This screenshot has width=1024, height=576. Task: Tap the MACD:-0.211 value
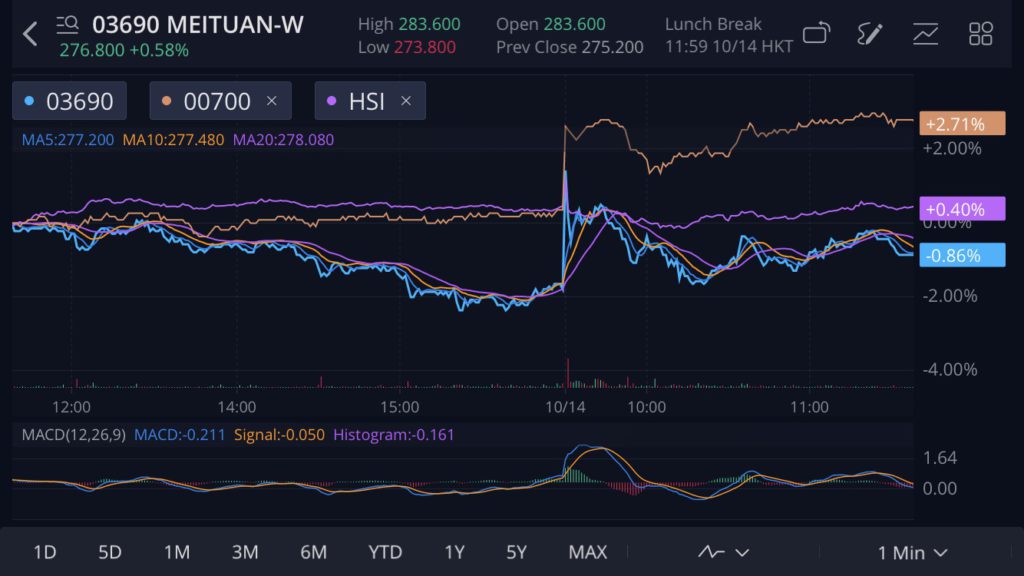[180, 435]
